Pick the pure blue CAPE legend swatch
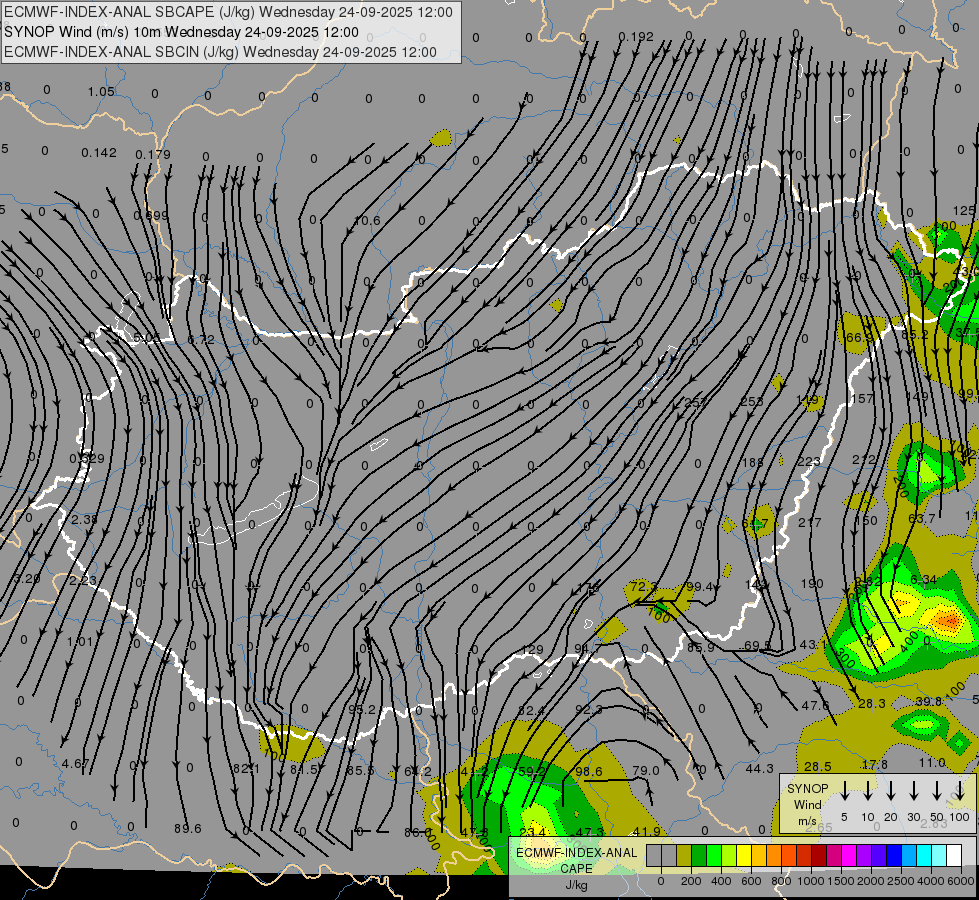This screenshot has width=979, height=900. tap(893, 856)
